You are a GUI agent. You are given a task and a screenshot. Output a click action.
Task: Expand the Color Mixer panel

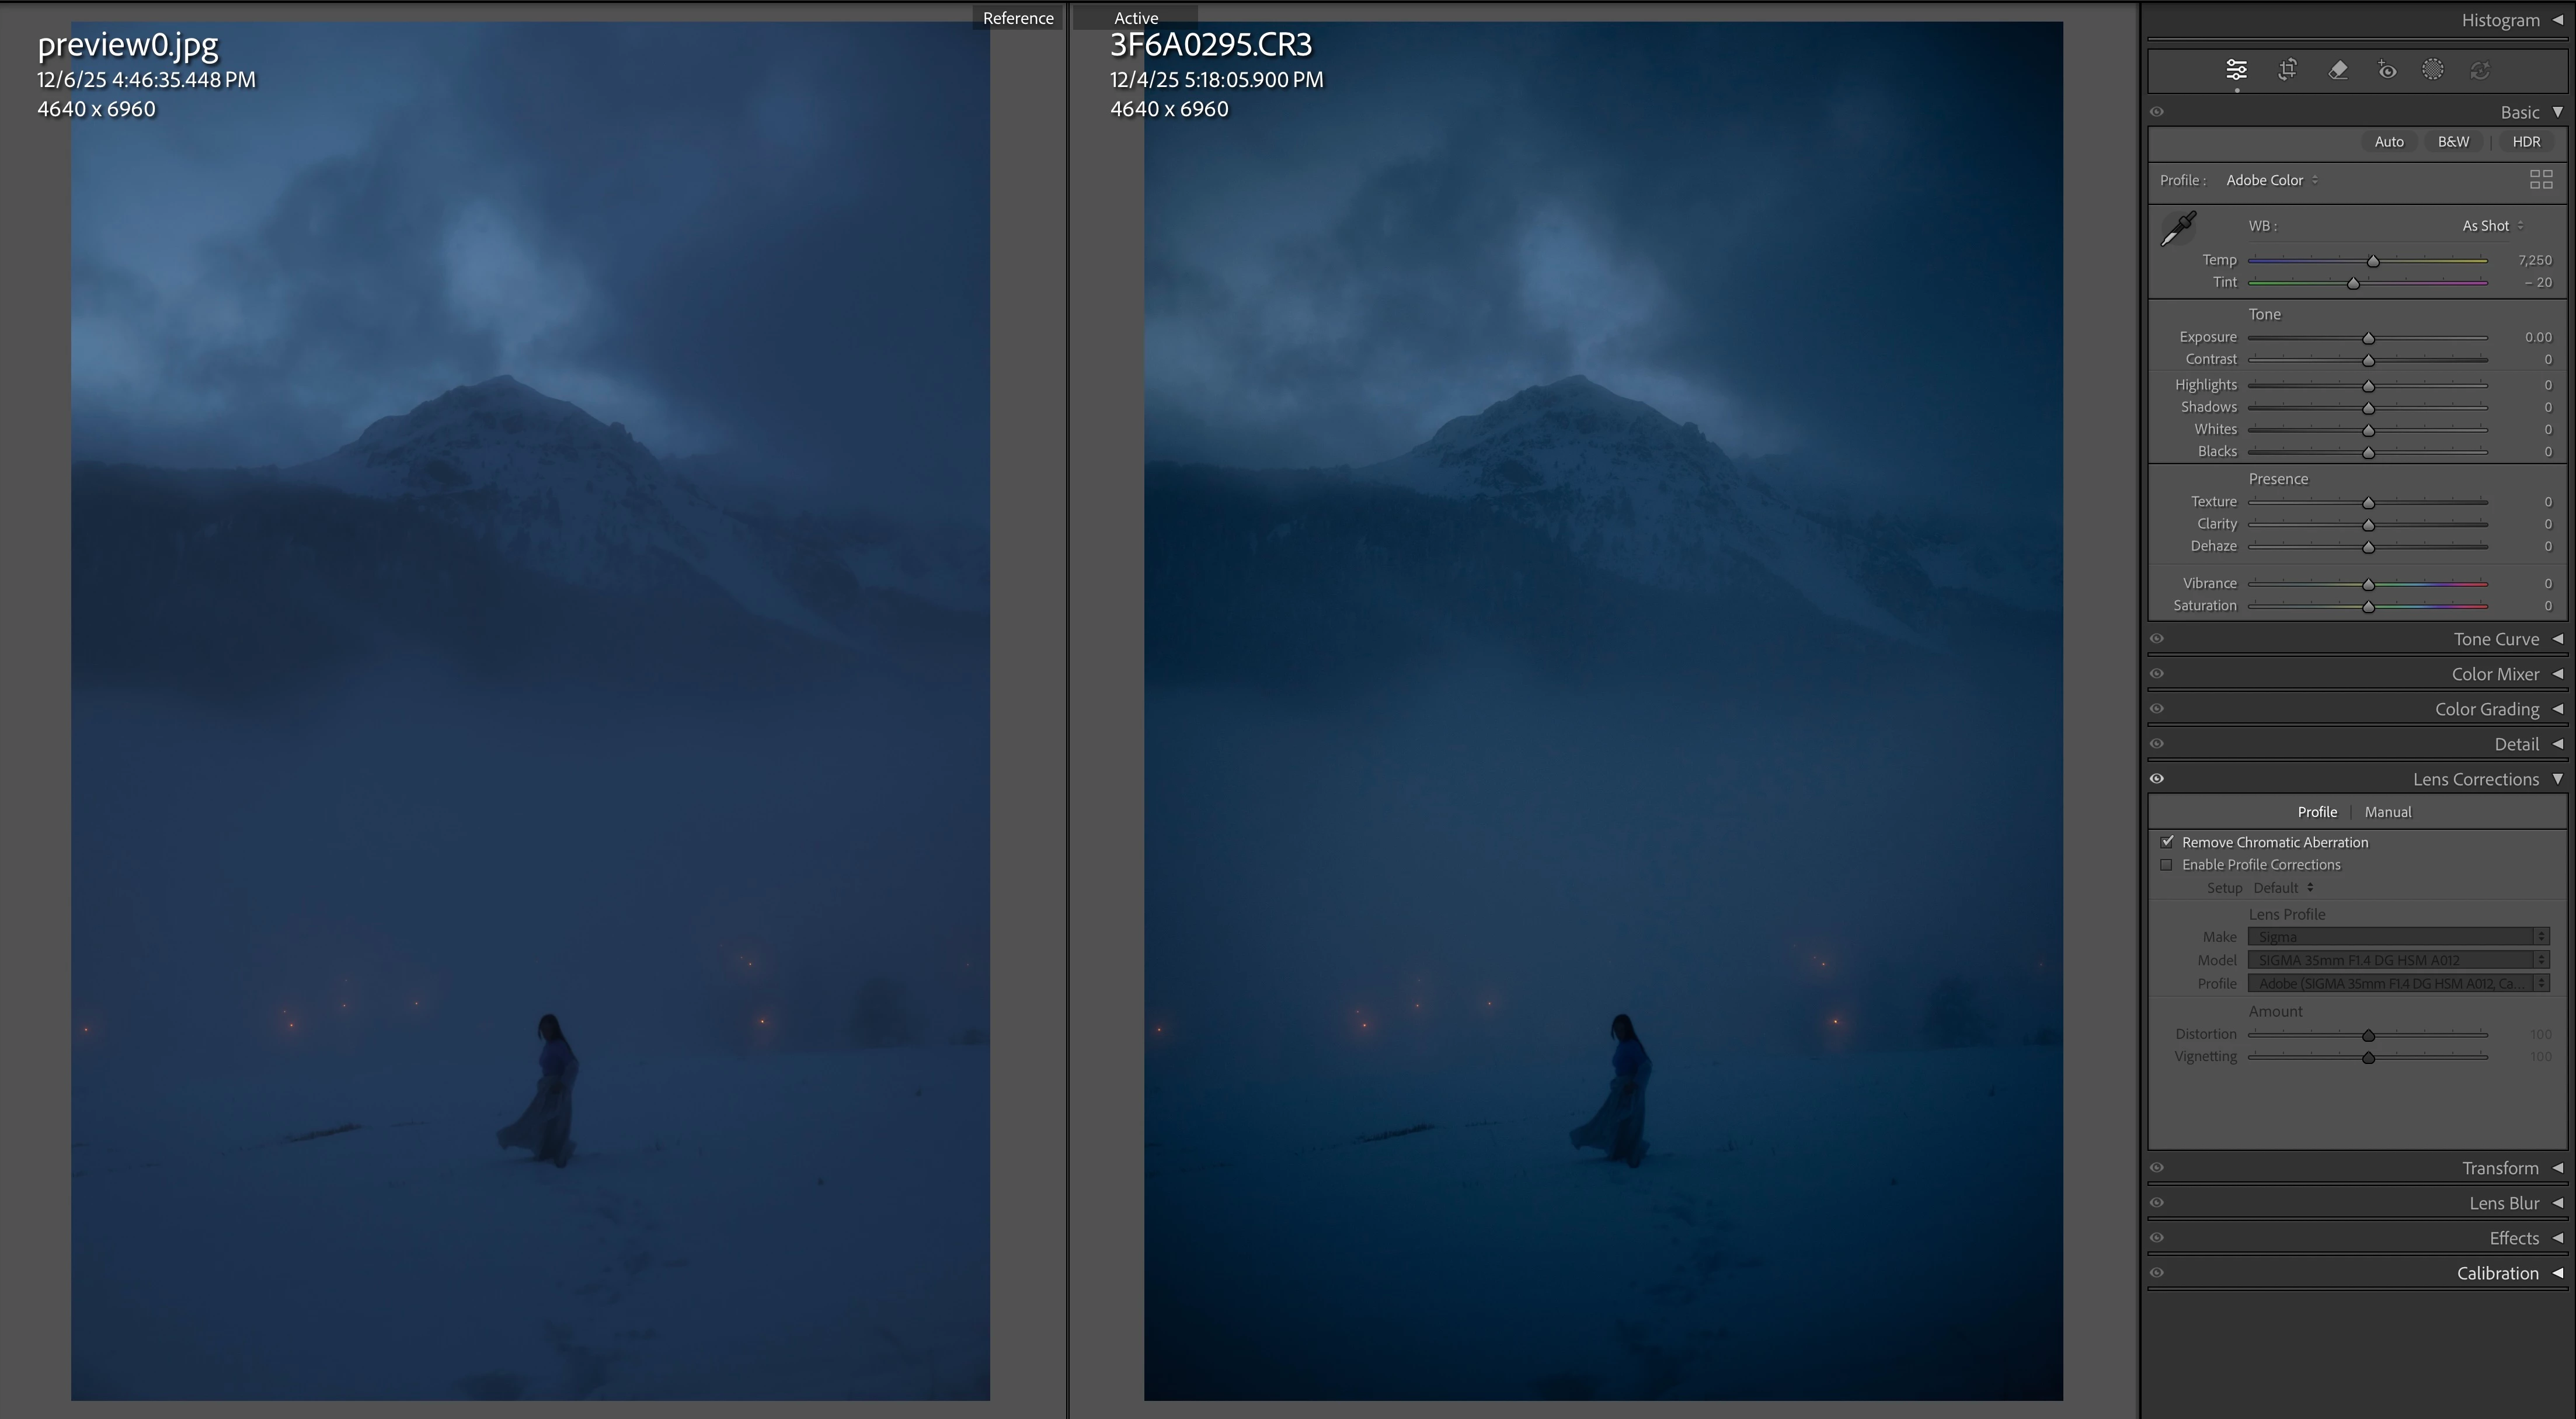(x=2558, y=674)
